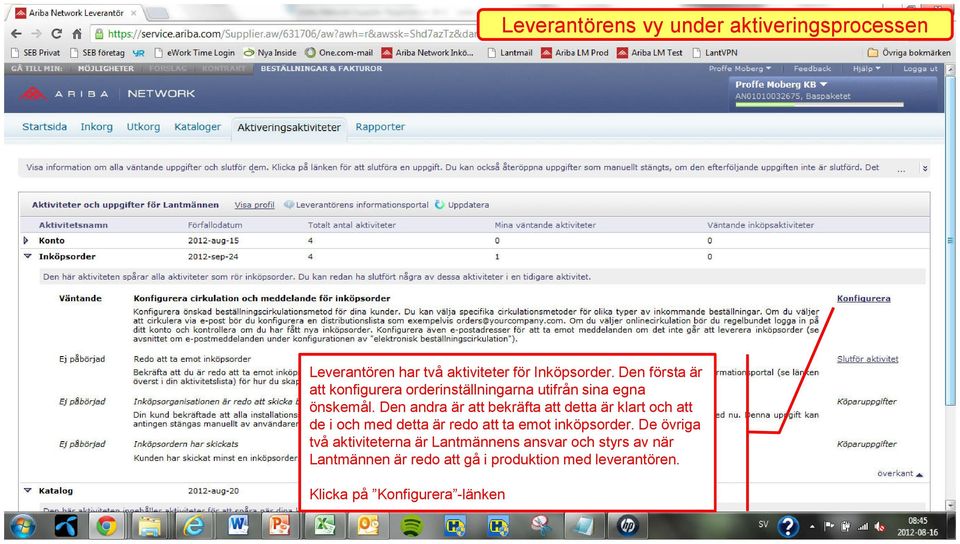The image size is (960, 544).
Task: Expand the Konto activity row
Action: [26, 240]
